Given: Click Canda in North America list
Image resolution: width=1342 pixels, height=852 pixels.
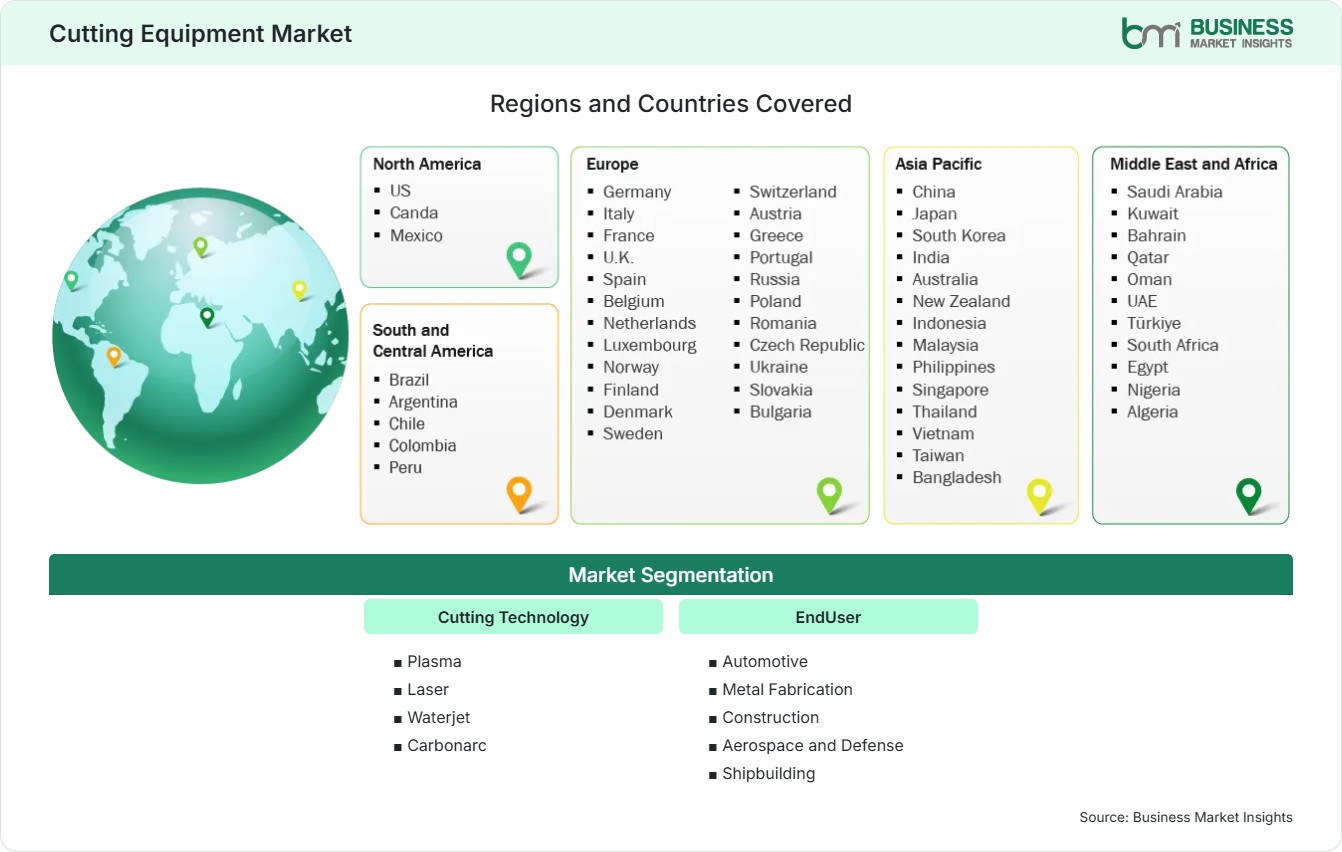Looking at the screenshot, I should (414, 212).
